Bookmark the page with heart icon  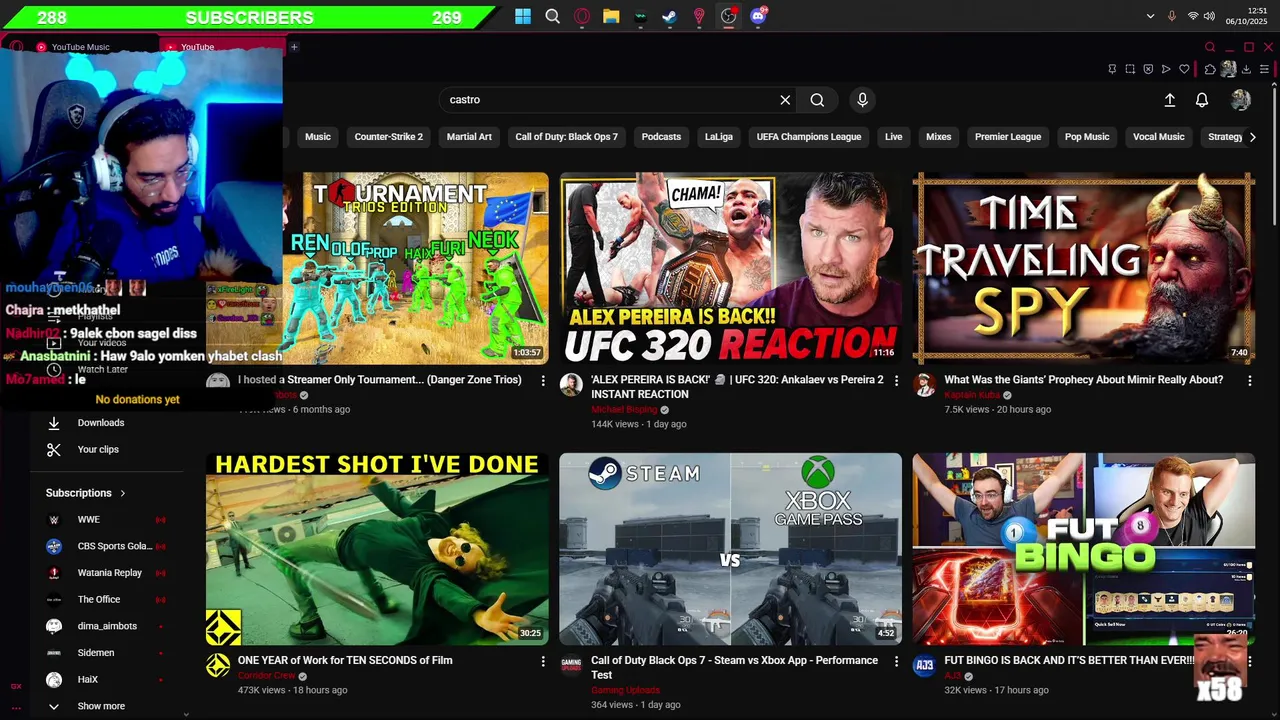[x=1184, y=69]
